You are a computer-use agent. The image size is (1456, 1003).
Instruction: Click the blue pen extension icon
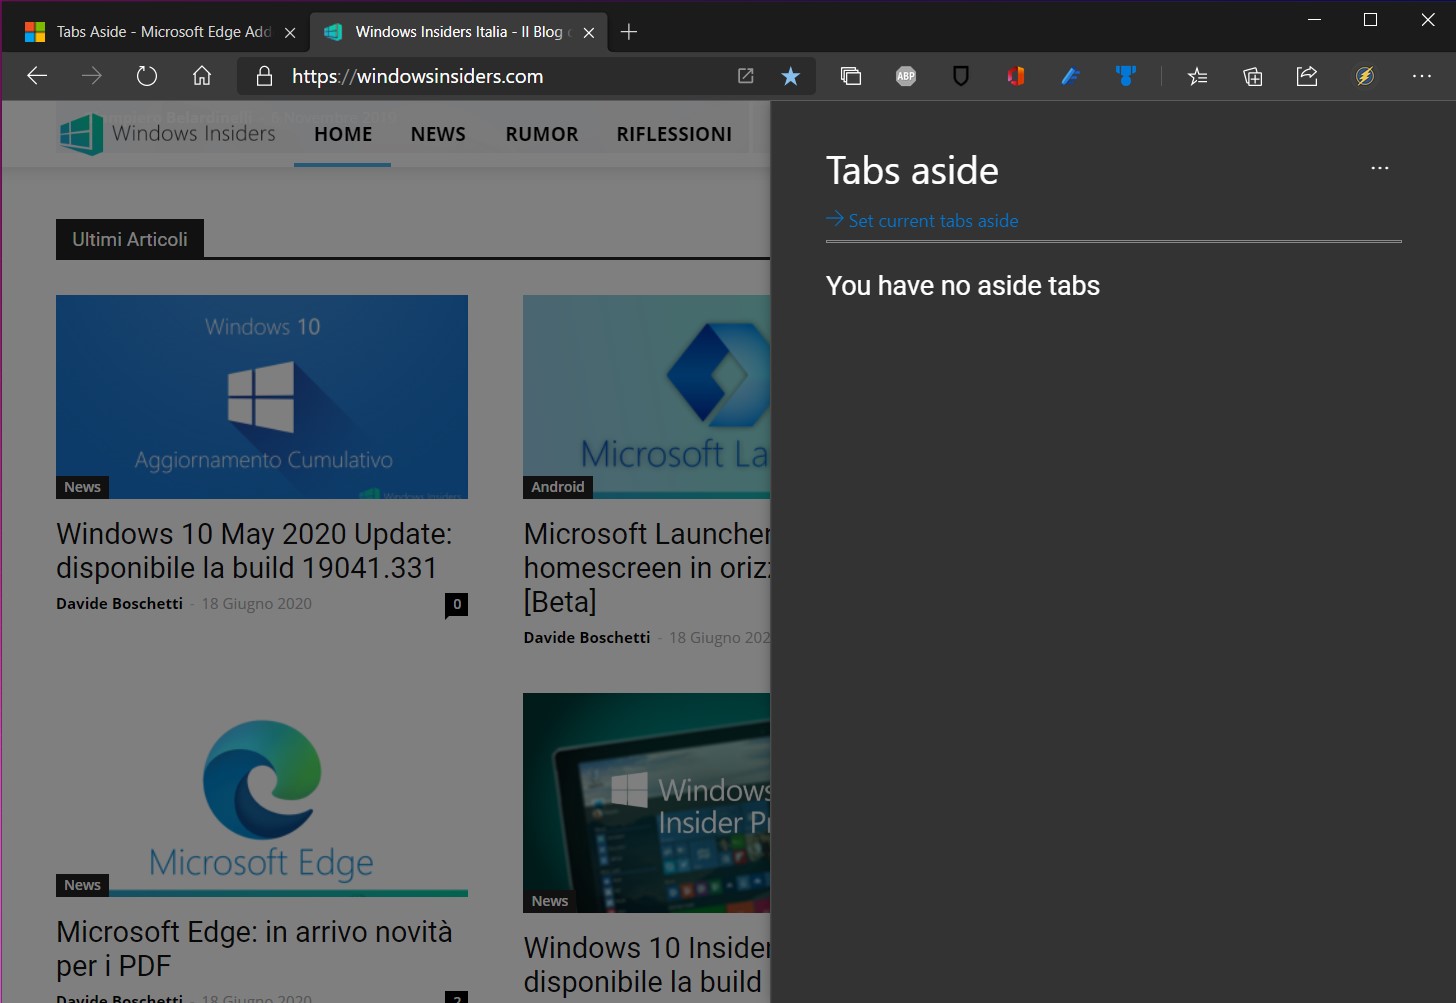click(x=1071, y=76)
